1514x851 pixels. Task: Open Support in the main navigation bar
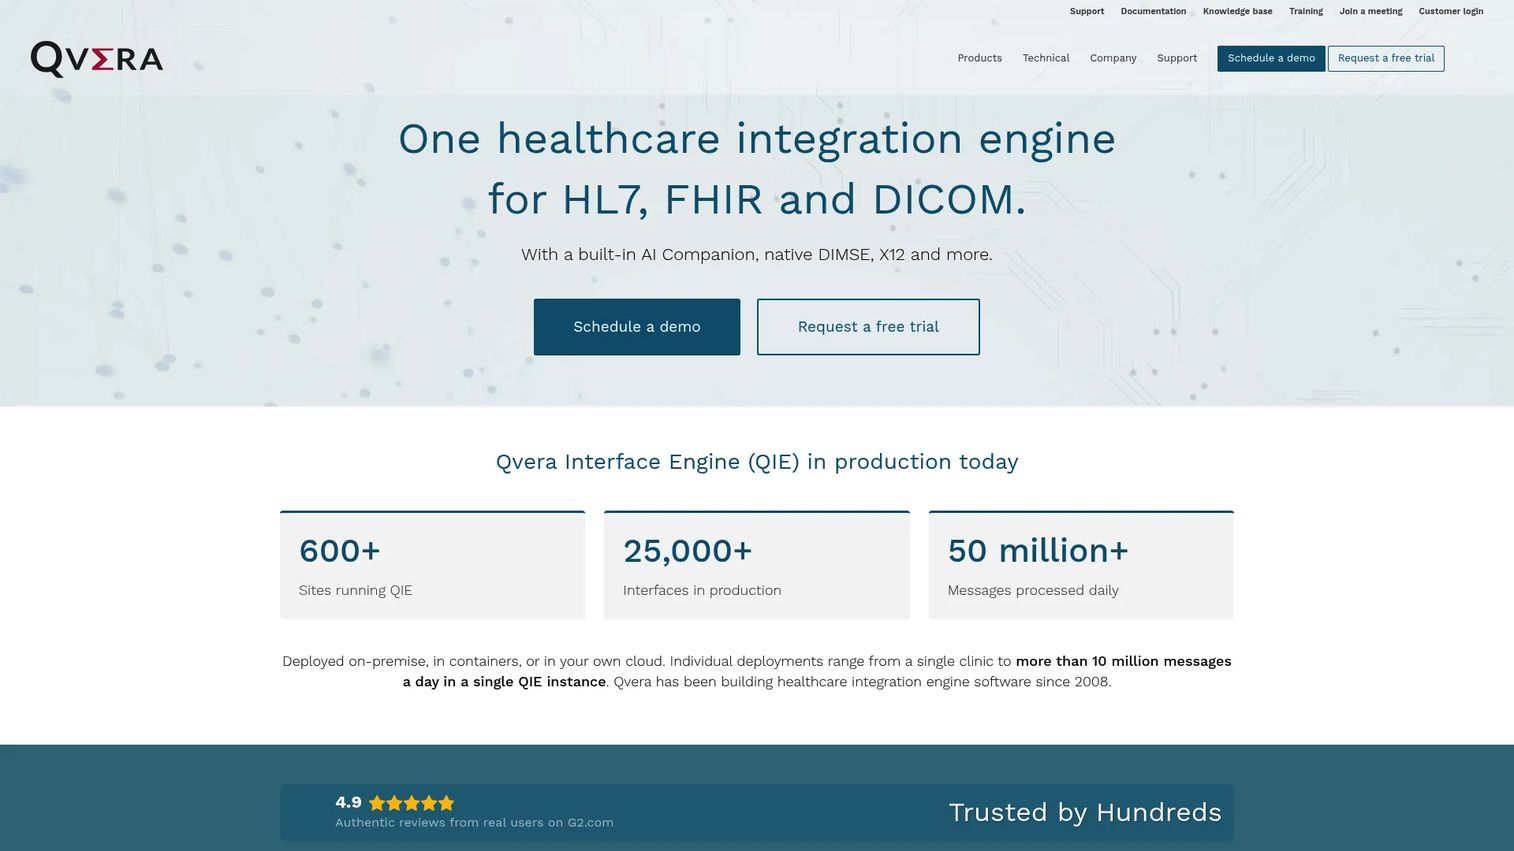[1177, 58]
